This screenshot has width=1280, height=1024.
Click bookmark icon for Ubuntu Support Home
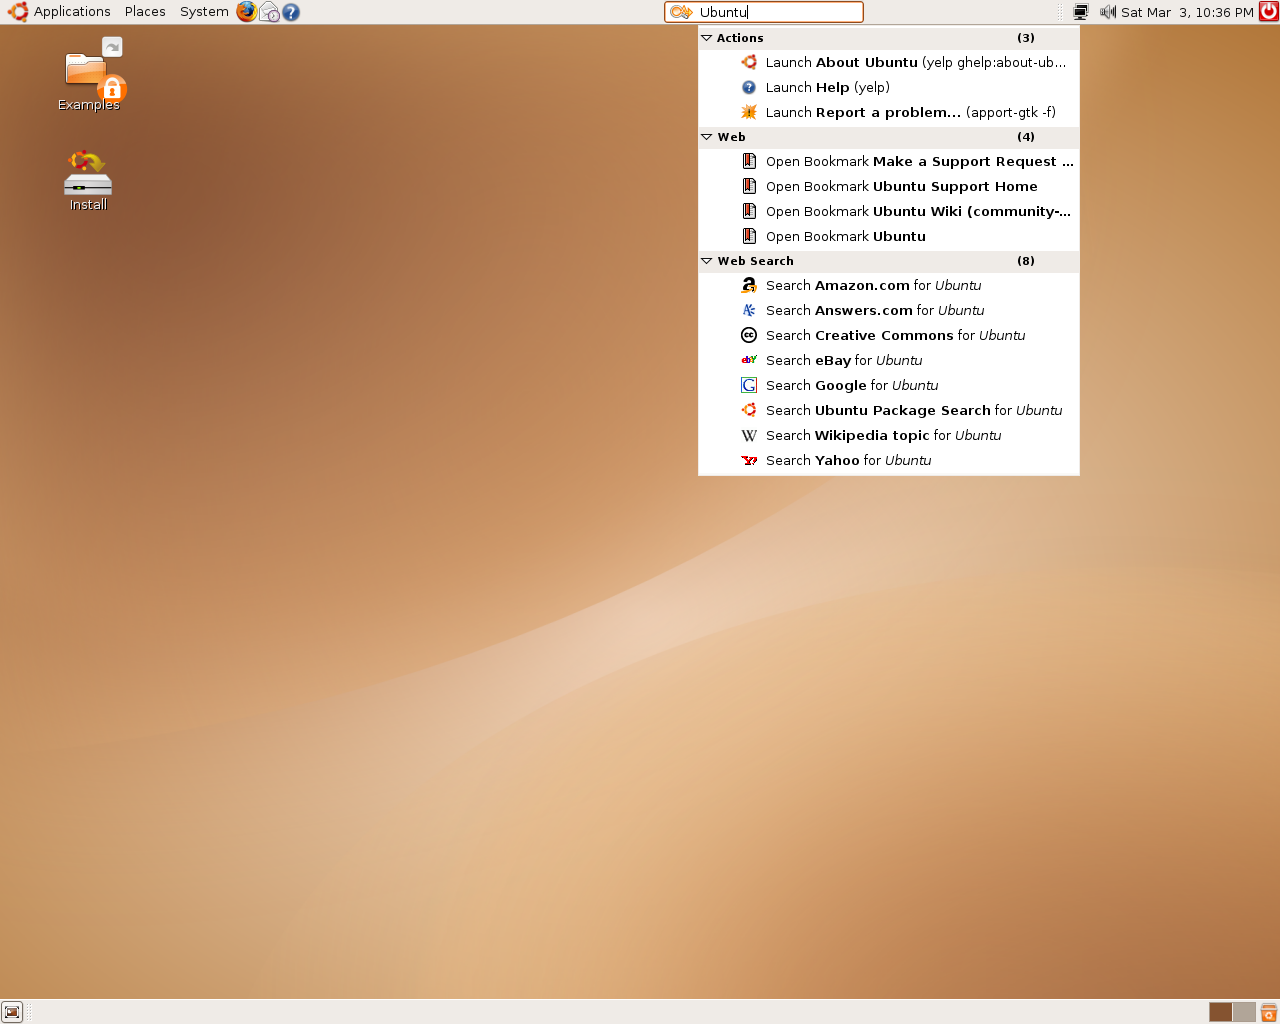pyautogui.click(x=749, y=186)
